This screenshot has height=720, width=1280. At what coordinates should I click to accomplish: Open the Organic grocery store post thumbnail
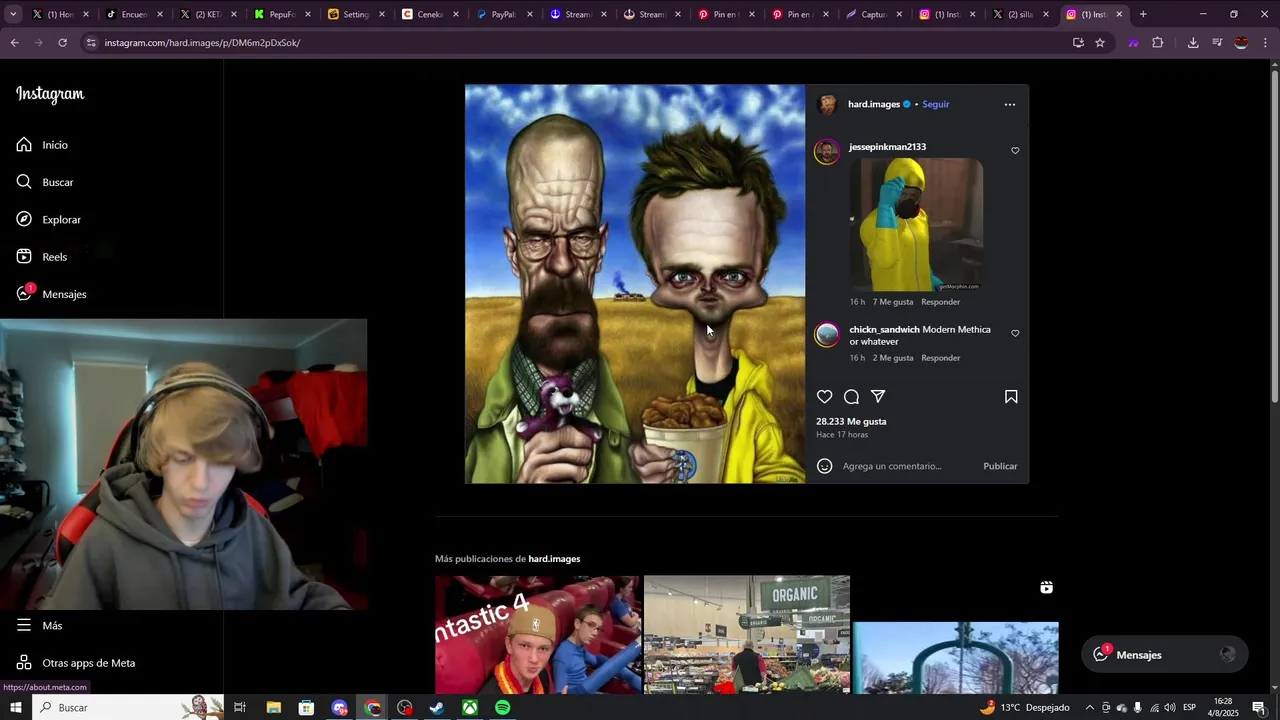[x=747, y=634]
